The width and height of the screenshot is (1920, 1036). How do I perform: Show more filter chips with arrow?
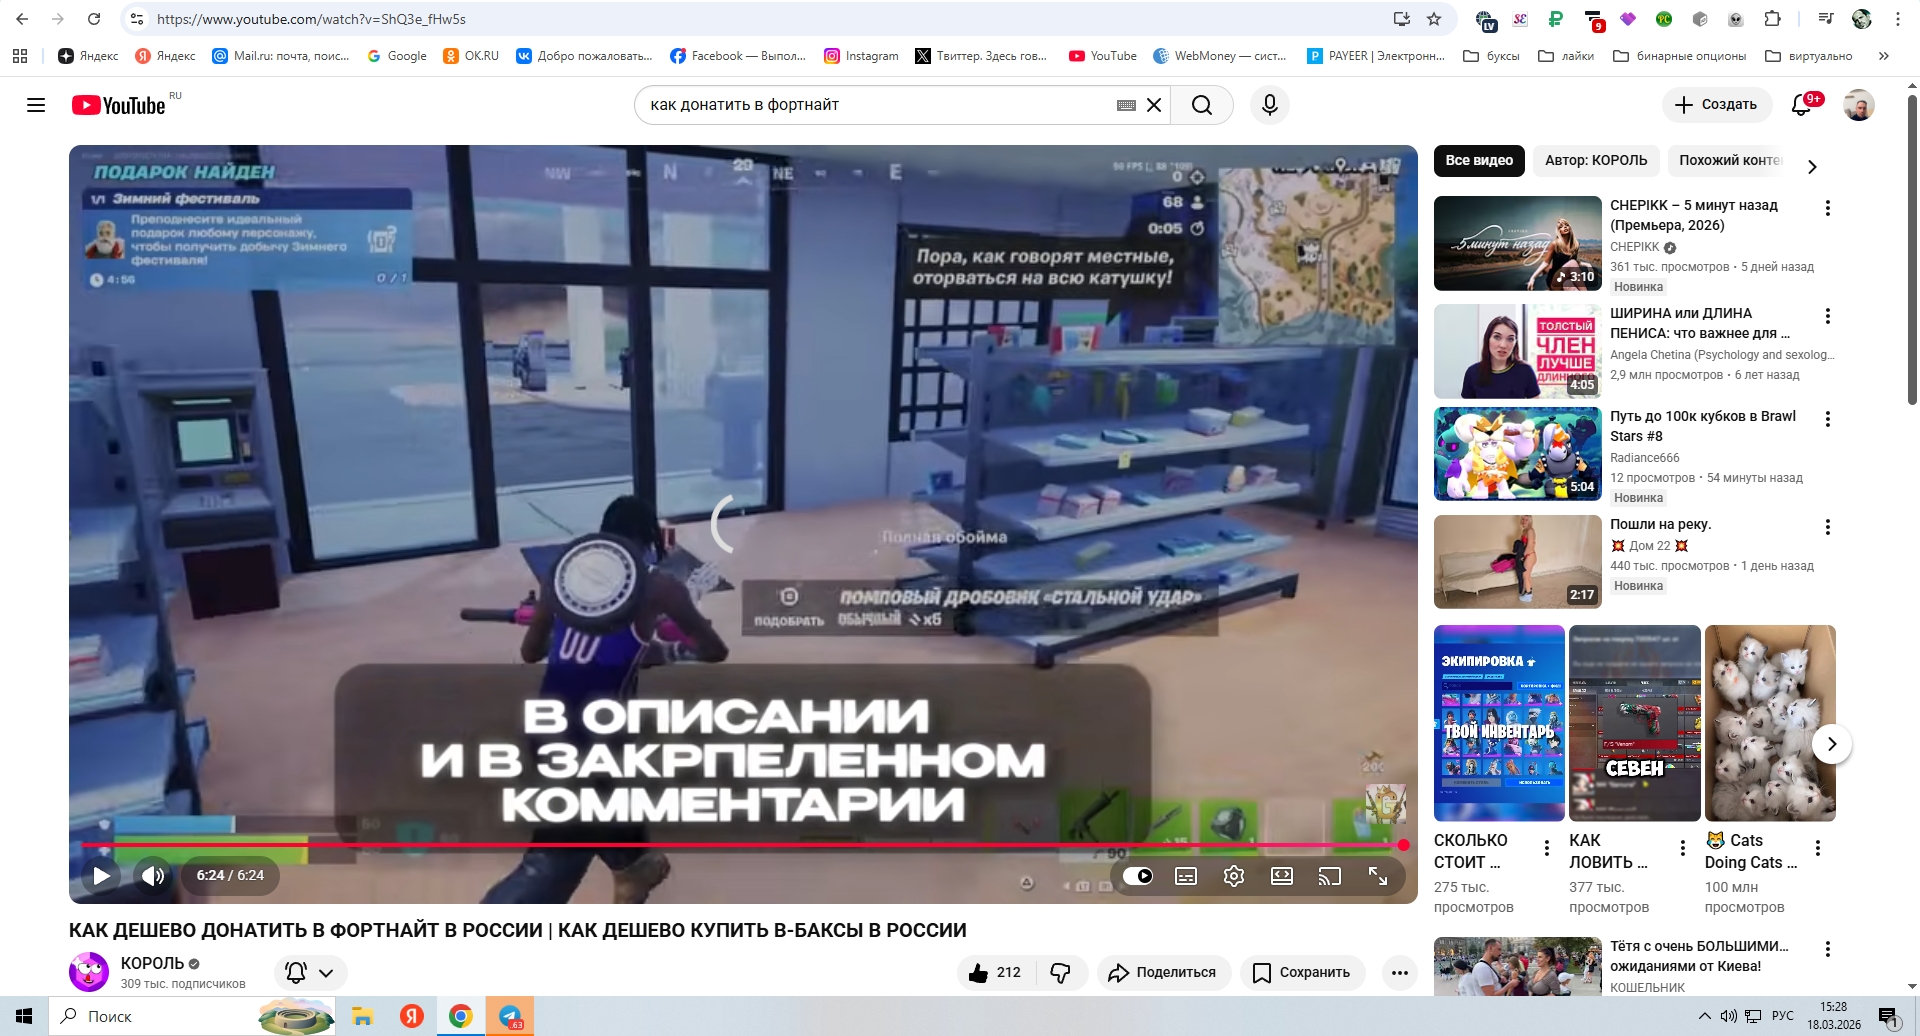[x=1812, y=167]
